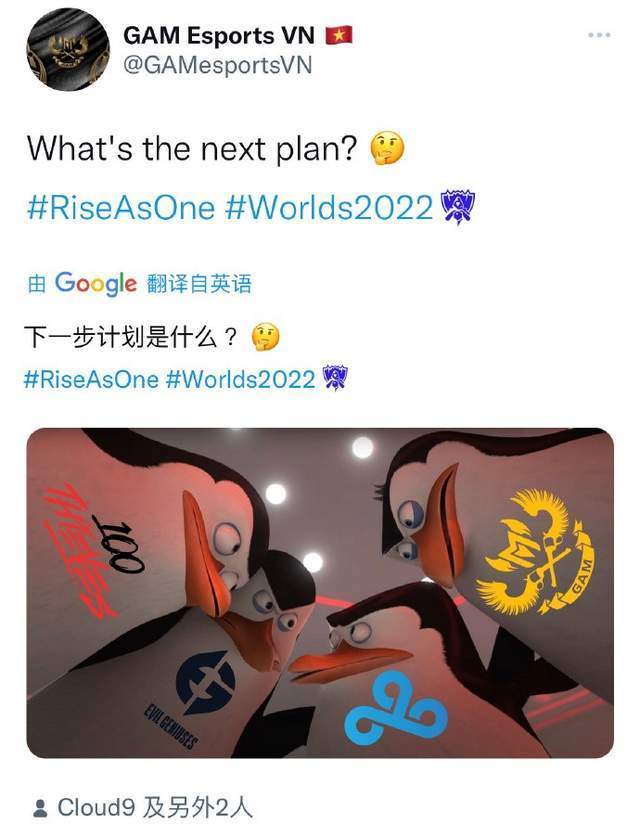Viewport: 640px width, 836px height.
Task: Click the GAM Esports VN display name
Action: coord(219,36)
